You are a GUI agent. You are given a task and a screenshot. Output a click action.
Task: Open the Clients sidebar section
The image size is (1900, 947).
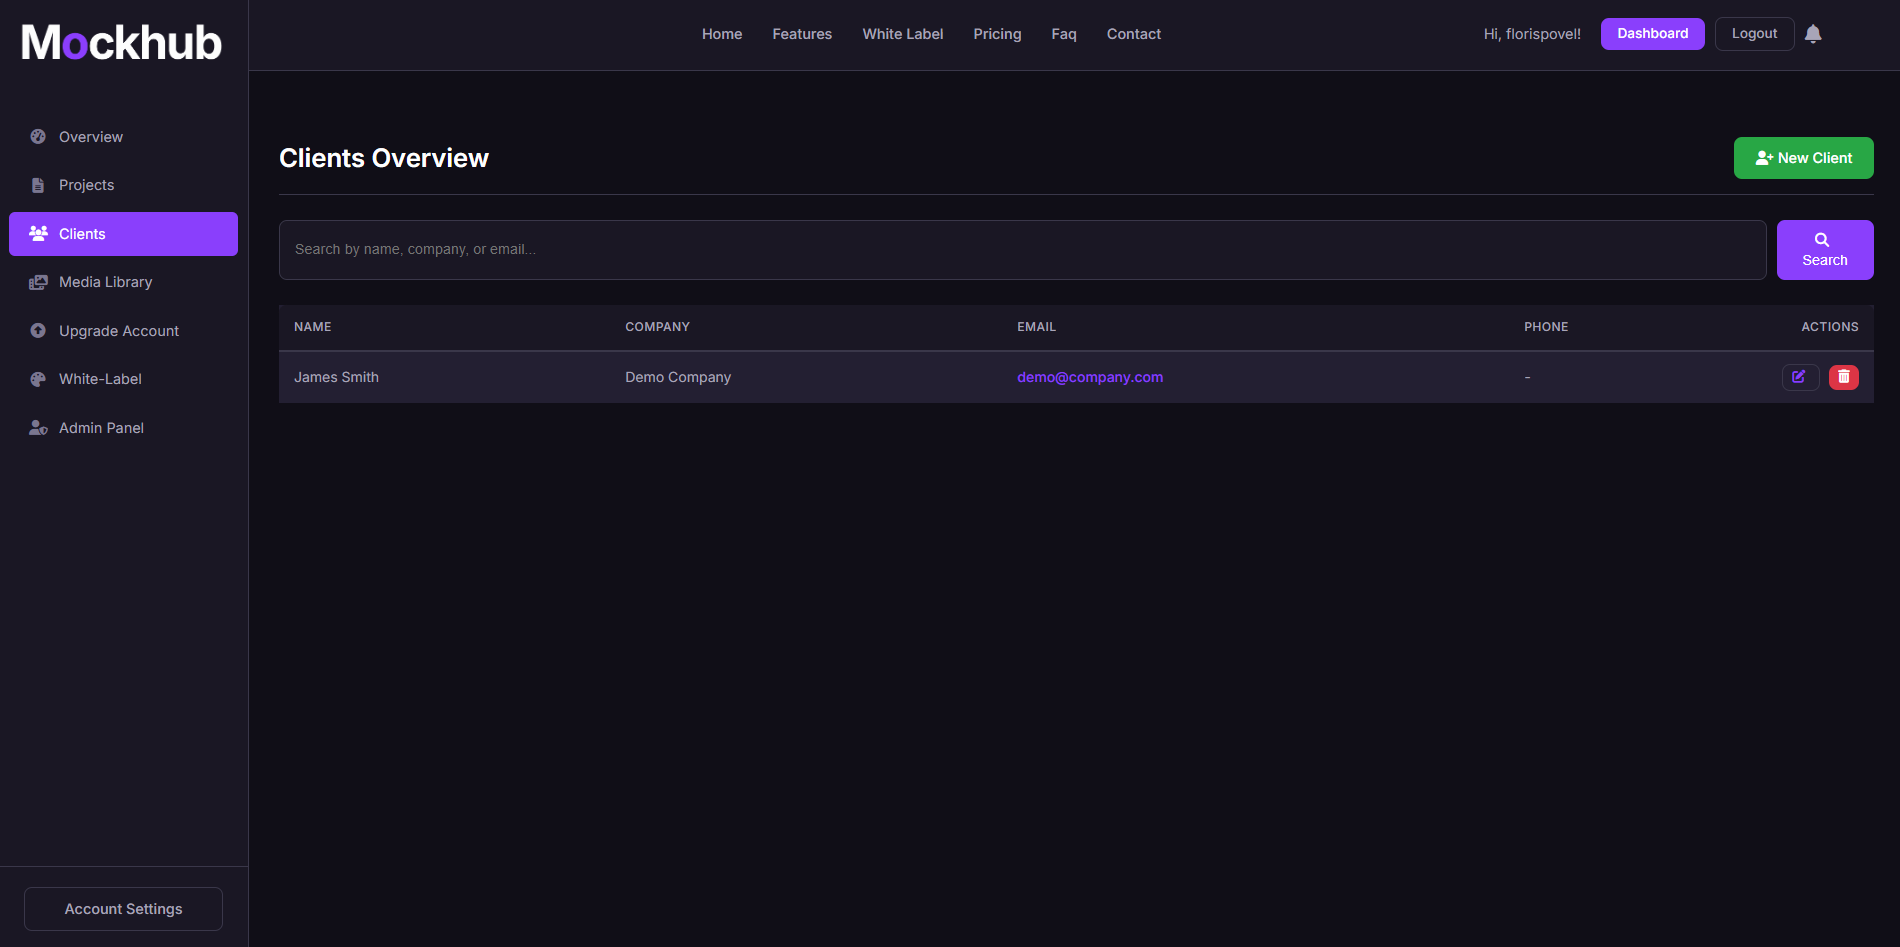(x=123, y=234)
